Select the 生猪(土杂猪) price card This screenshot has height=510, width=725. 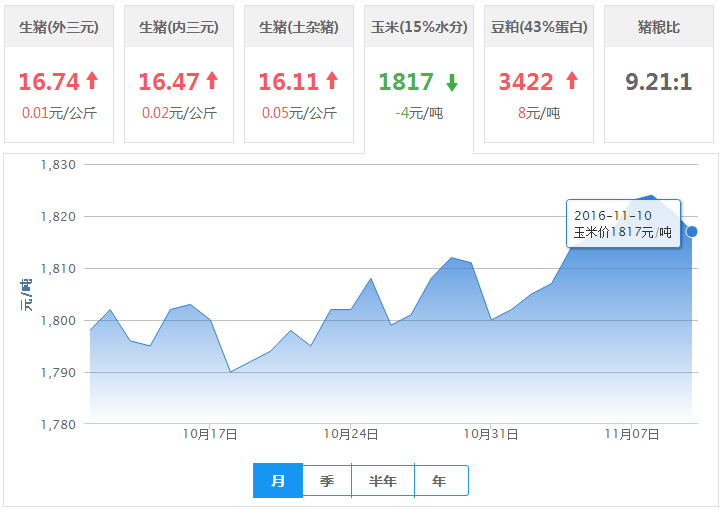pos(299,74)
